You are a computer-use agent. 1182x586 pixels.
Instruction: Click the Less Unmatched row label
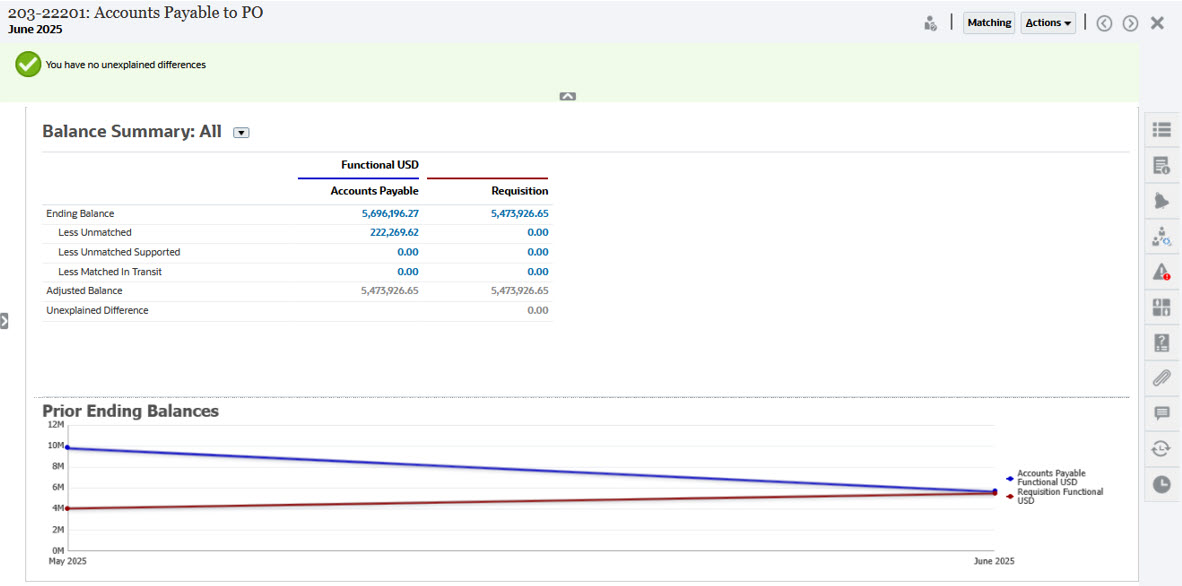(94, 232)
